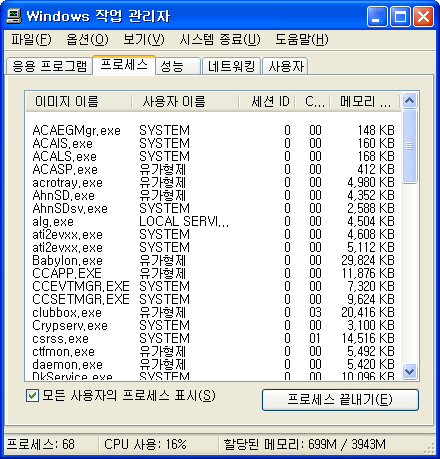Select the ACAEGMgr.exe process row
This screenshot has height=459, width=440.
213,130
